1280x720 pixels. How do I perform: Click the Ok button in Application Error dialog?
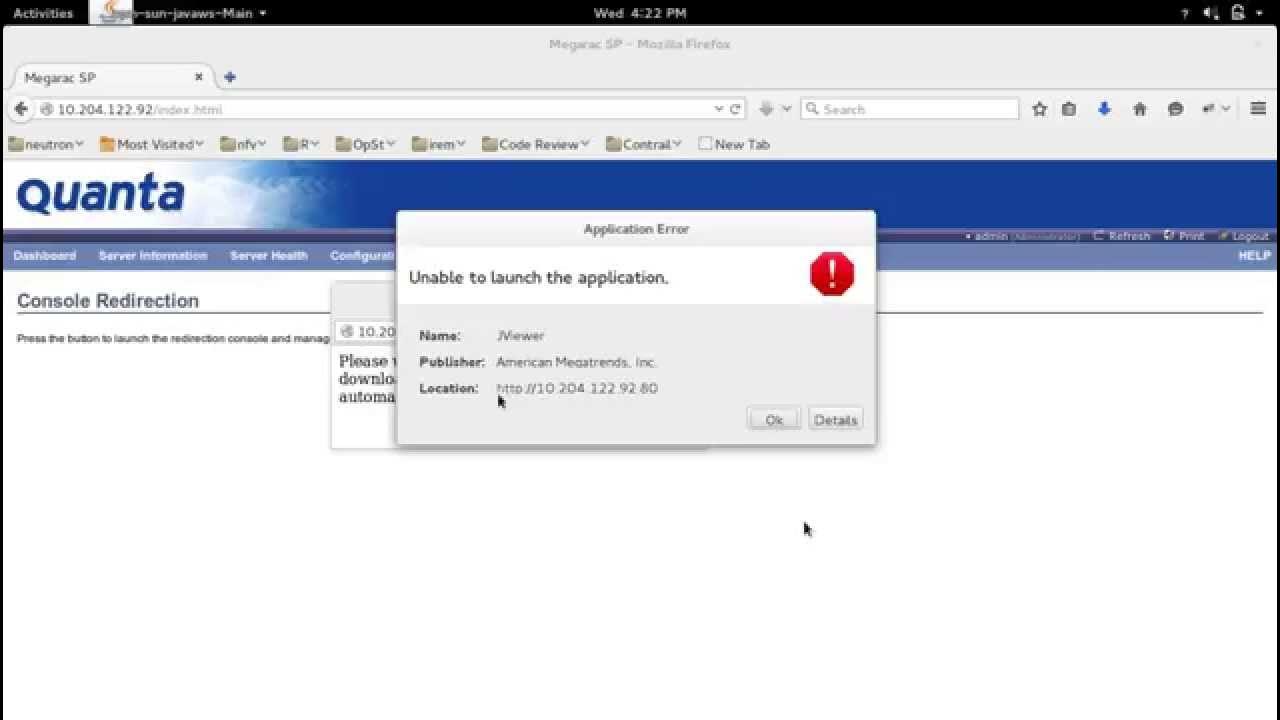click(x=774, y=420)
